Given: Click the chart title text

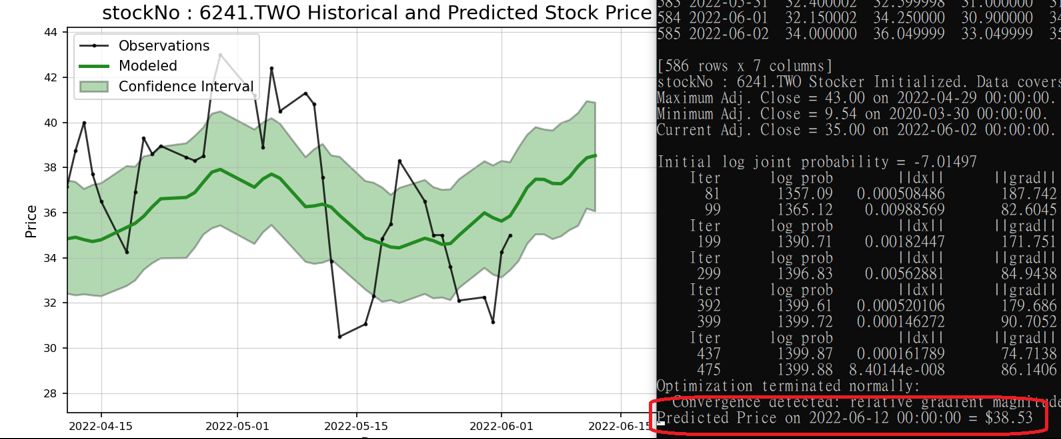Looking at the screenshot, I should 376,13.
